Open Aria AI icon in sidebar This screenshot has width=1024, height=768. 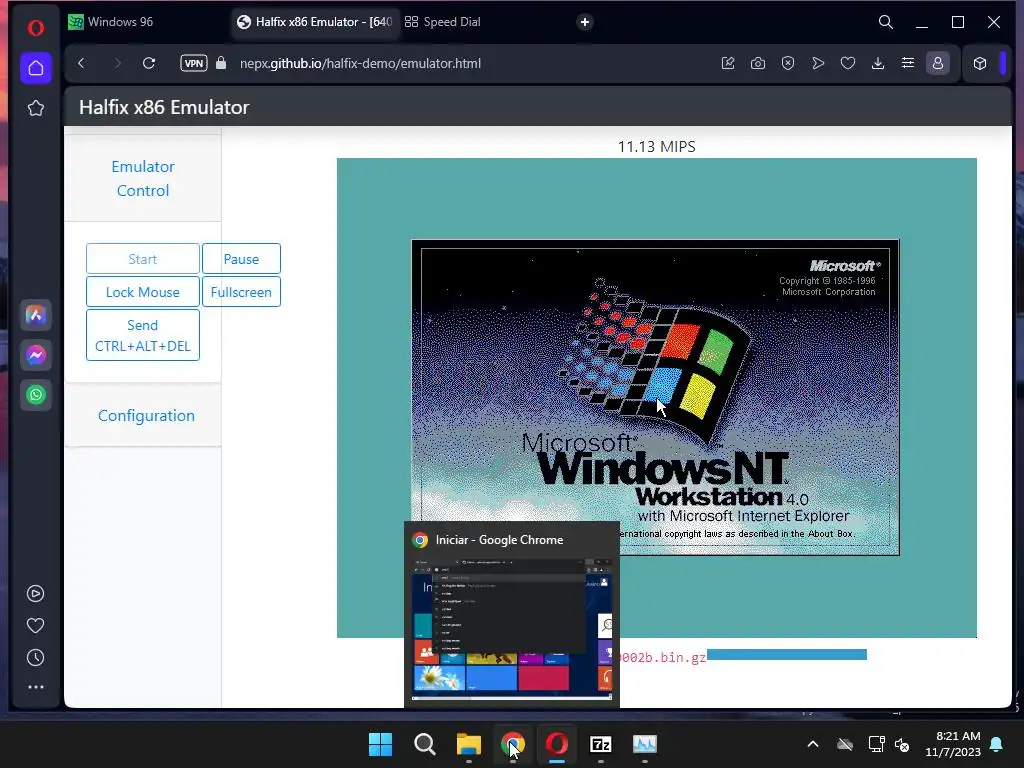click(x=36, y=315)
